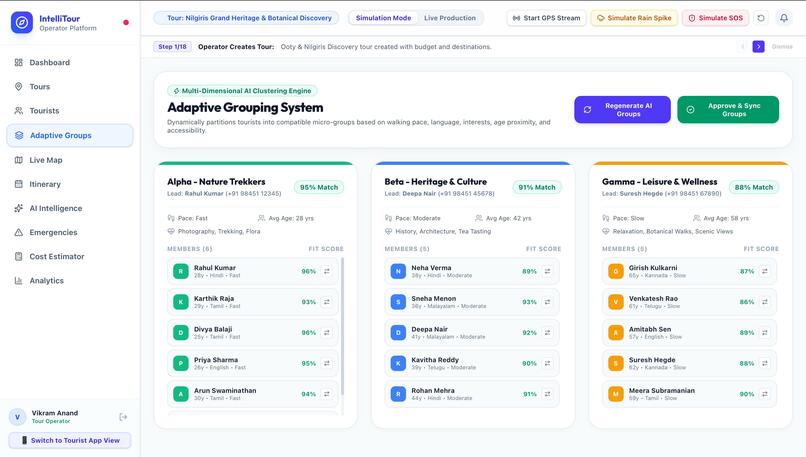The width and height of the screenshot is (806, 457).
Task: Open the Tourists list
Action: [69, 111]
